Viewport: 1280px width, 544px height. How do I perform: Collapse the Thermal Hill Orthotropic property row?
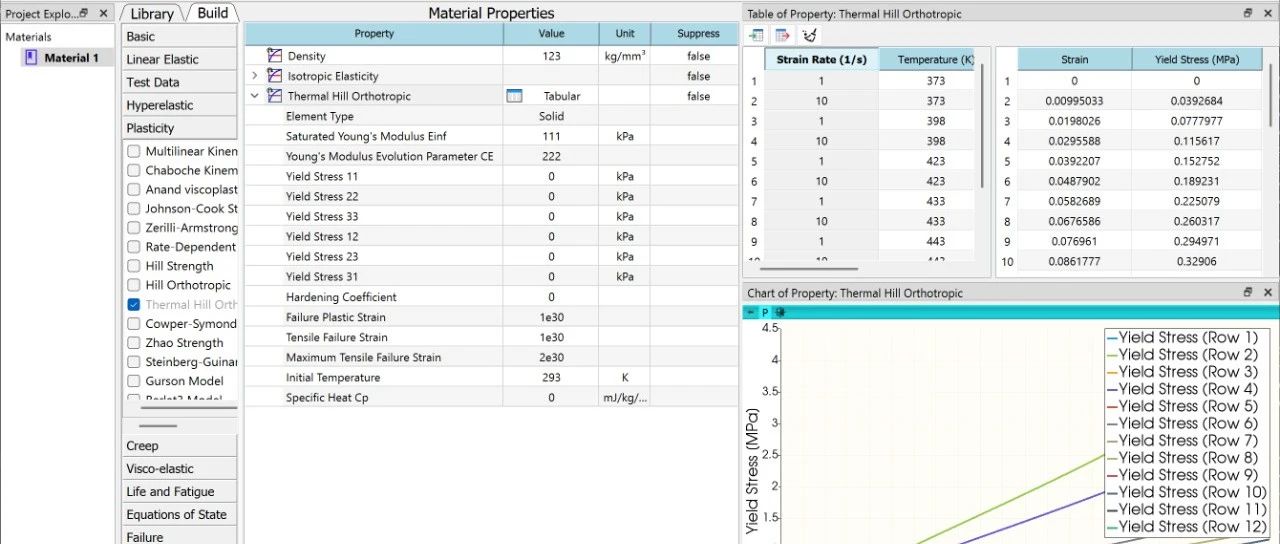[x=255, y=96]
